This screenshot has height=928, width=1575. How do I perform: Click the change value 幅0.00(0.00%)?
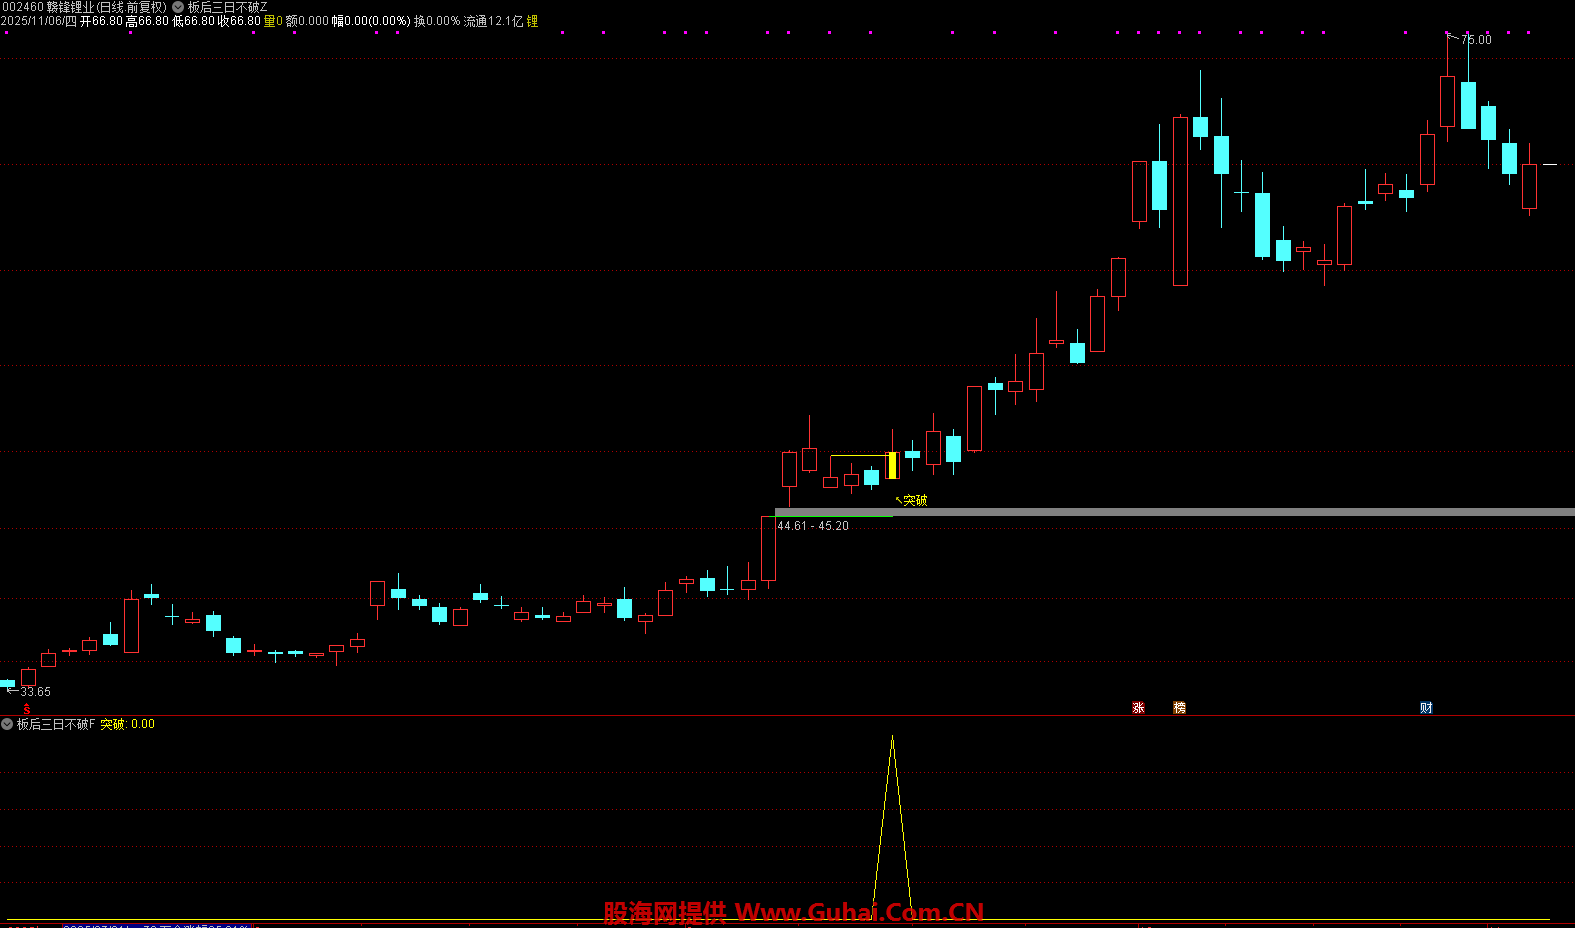tap(371, 21)
